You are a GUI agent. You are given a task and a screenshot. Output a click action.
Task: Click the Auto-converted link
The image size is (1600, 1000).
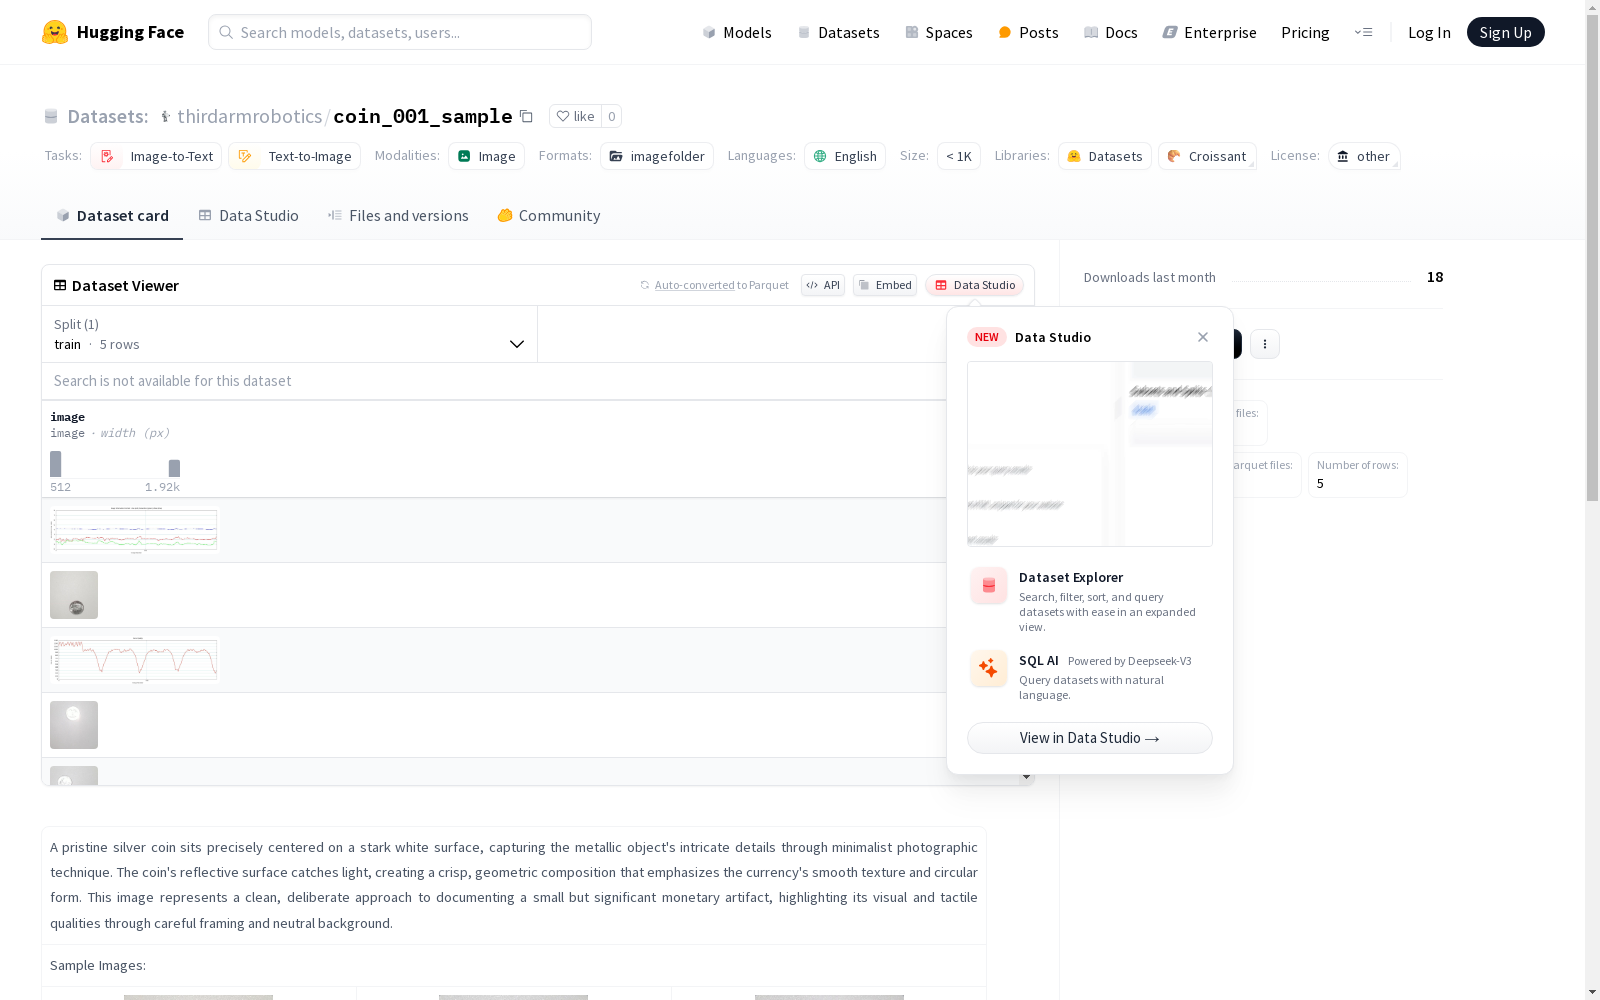[x=694, y=285]
